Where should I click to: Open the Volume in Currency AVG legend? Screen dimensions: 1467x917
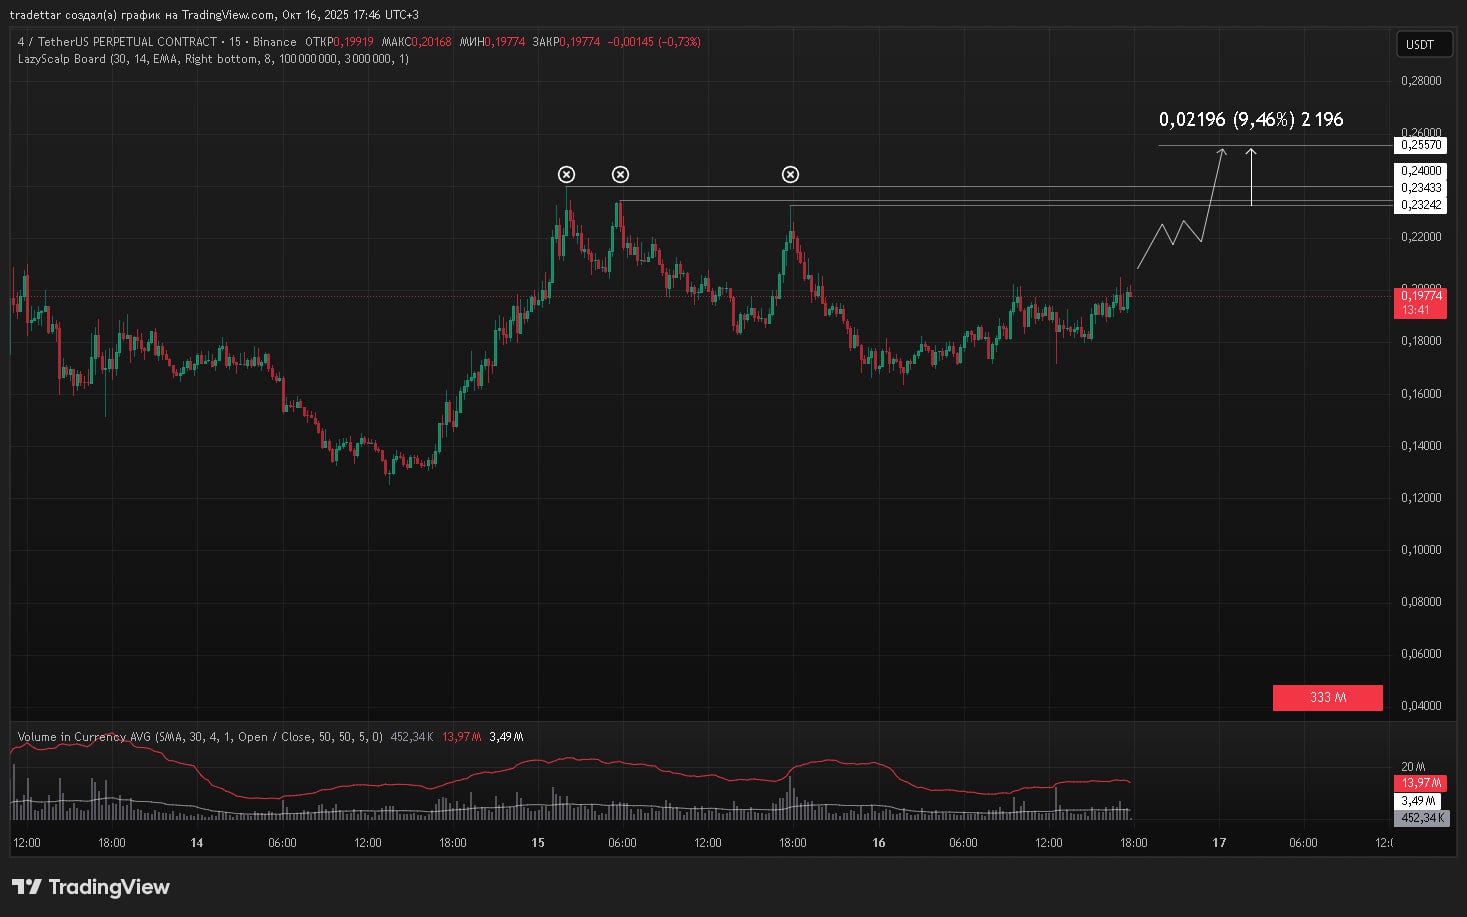(x=200, y=737)
